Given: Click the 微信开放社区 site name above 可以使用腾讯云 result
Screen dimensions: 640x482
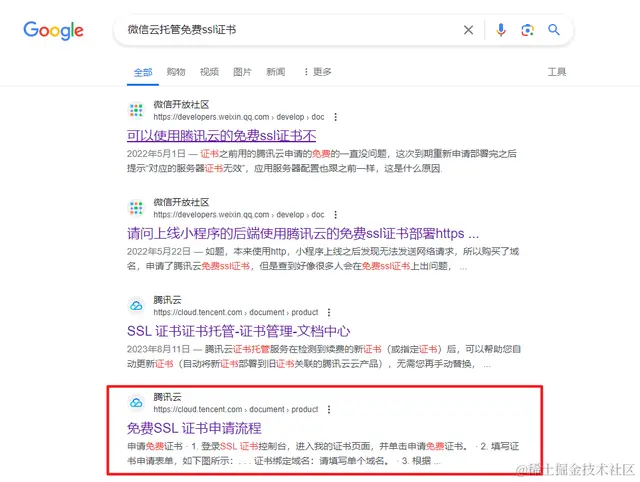Looking at the screenshot, I should pos(181,104).
